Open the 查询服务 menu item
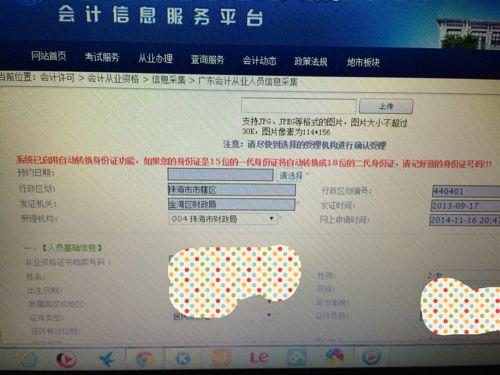This screenshot has width=500, height=375. [207, 60]
